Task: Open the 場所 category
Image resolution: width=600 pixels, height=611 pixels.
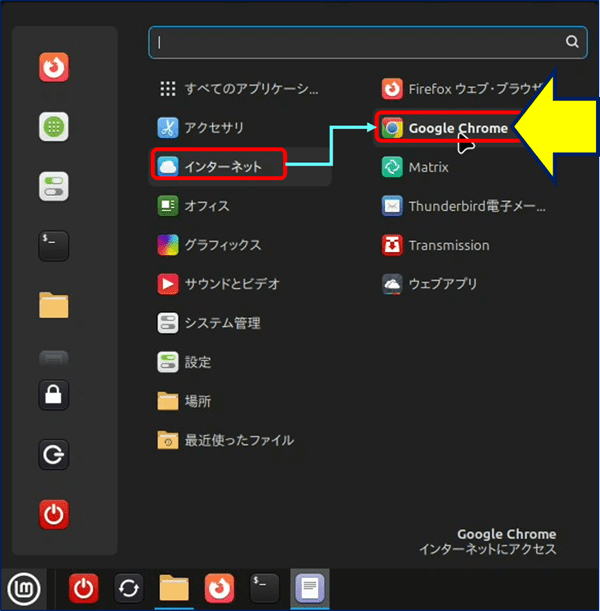Action: (x=240, y=401)
